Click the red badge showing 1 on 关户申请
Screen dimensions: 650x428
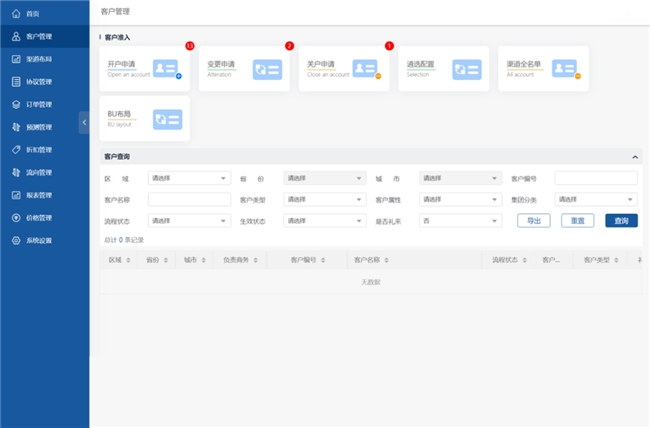[389, 46]
